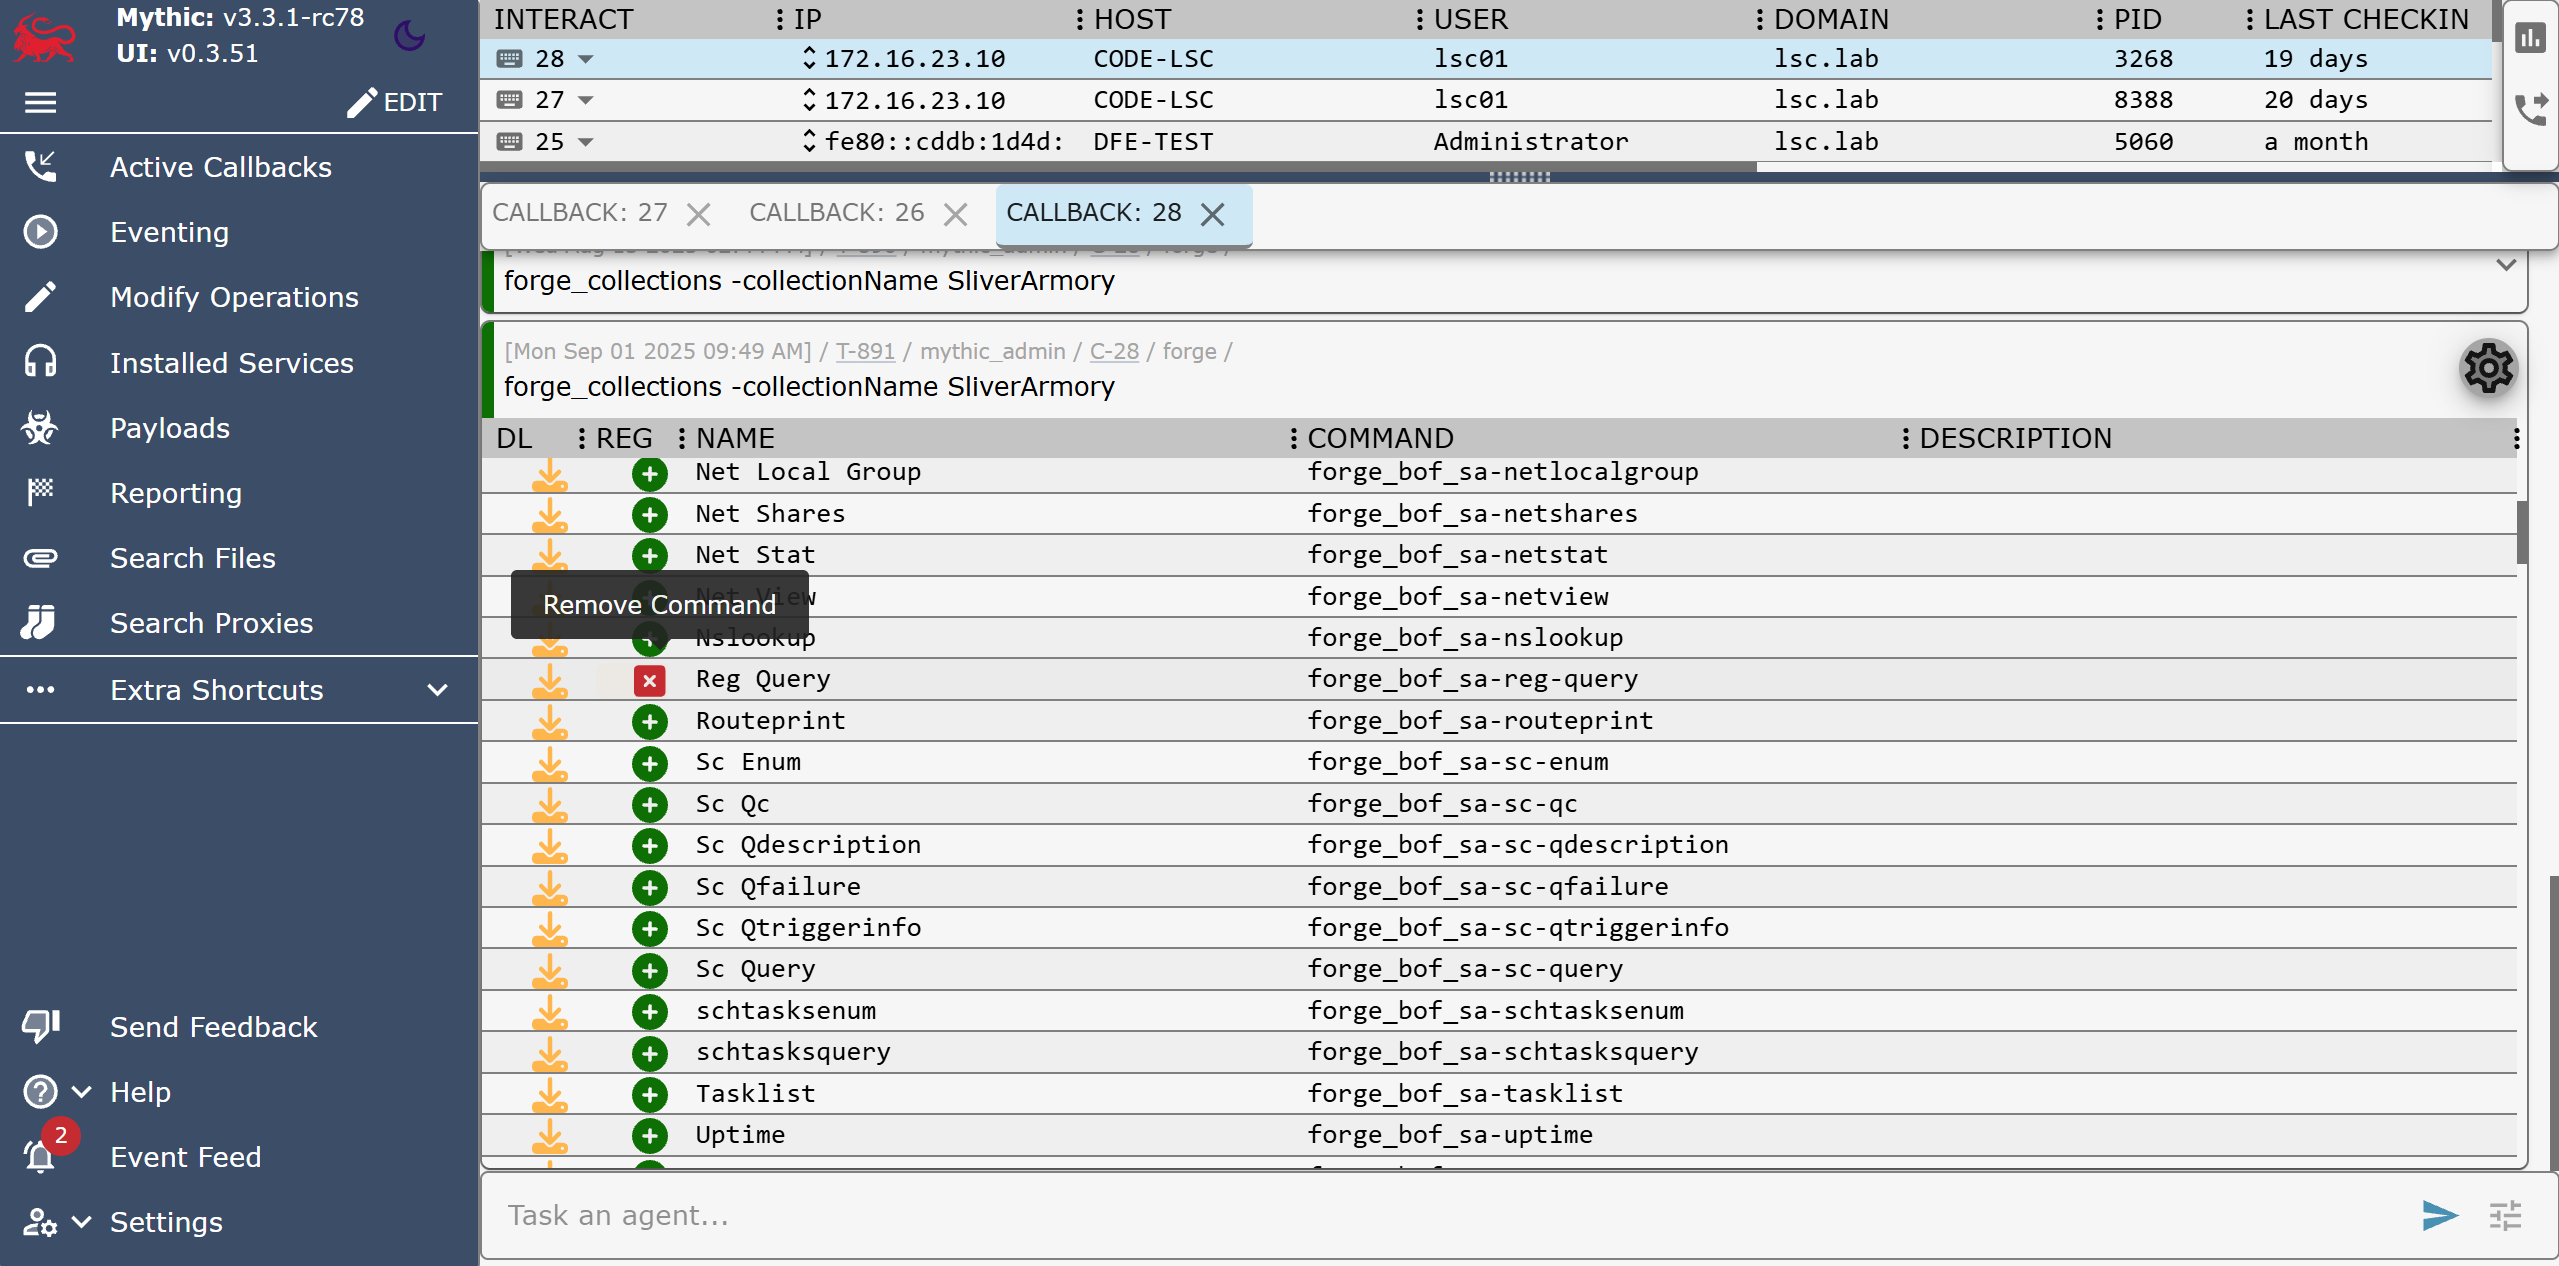Open the Payloads biohazard icon
This screenshot has height=1266, width=2559.
pyautogui.click(x=40, y=428)
